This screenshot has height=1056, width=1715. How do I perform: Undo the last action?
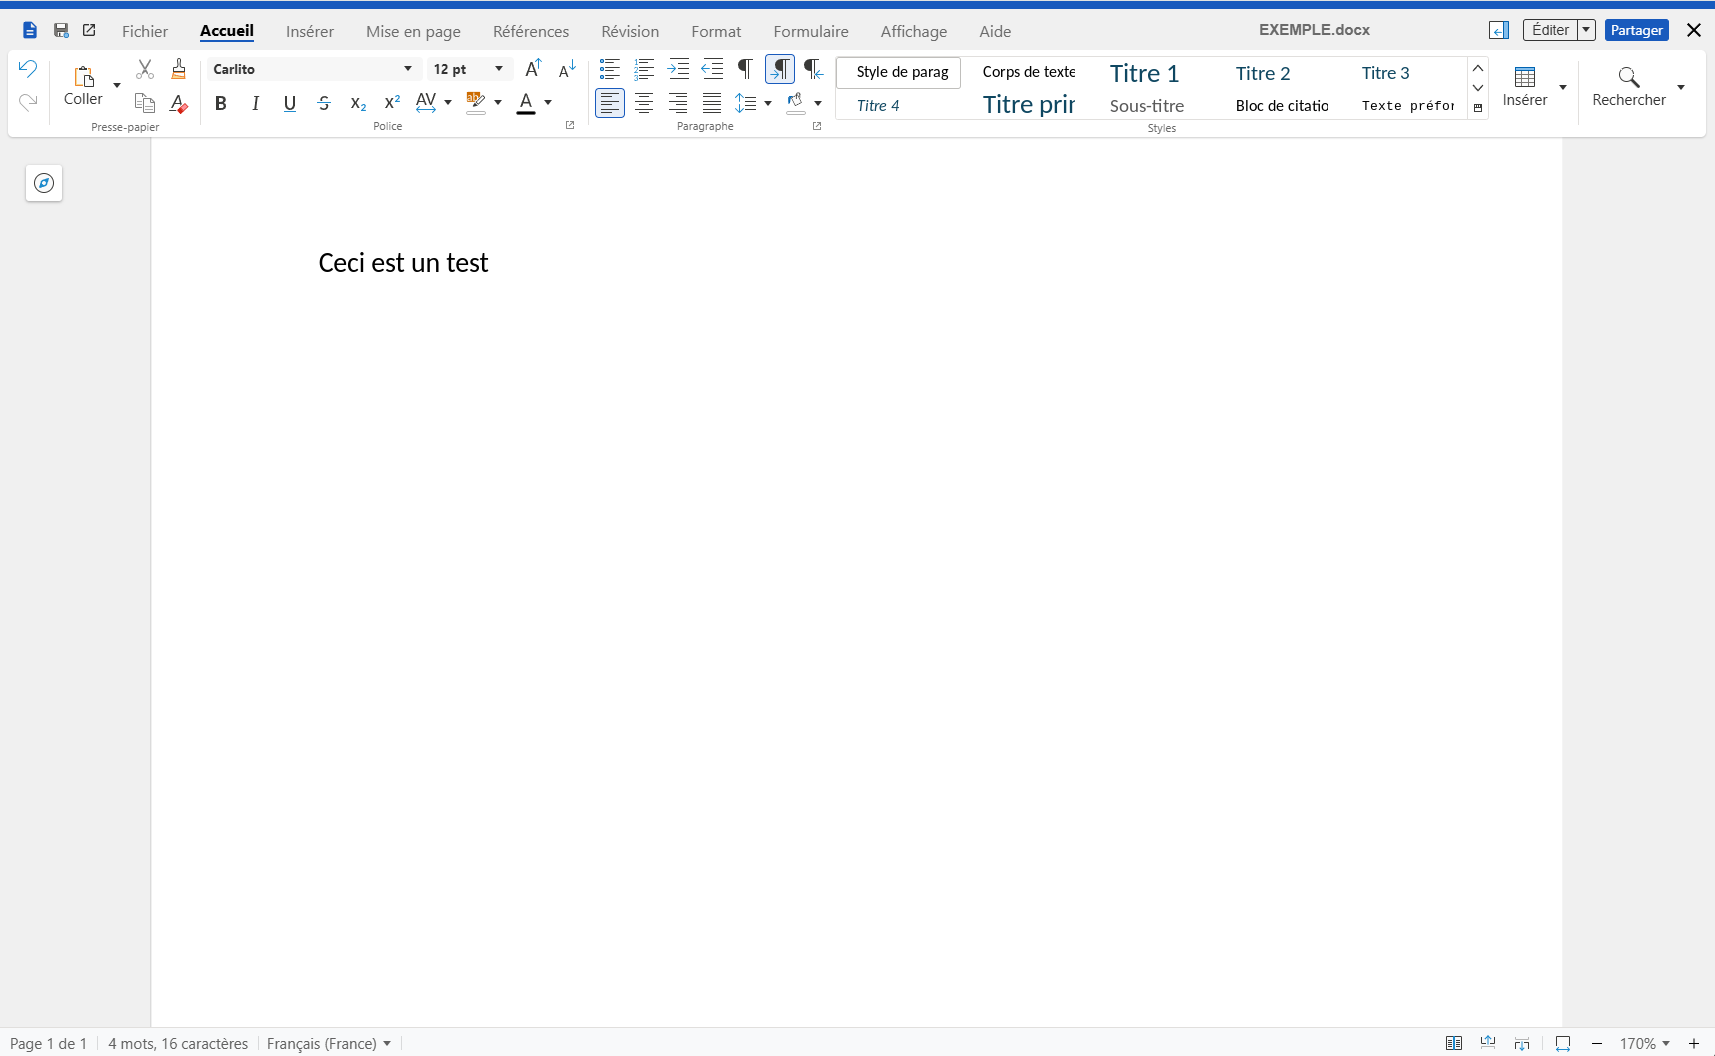pyautogui.click(x=28, y=69)
